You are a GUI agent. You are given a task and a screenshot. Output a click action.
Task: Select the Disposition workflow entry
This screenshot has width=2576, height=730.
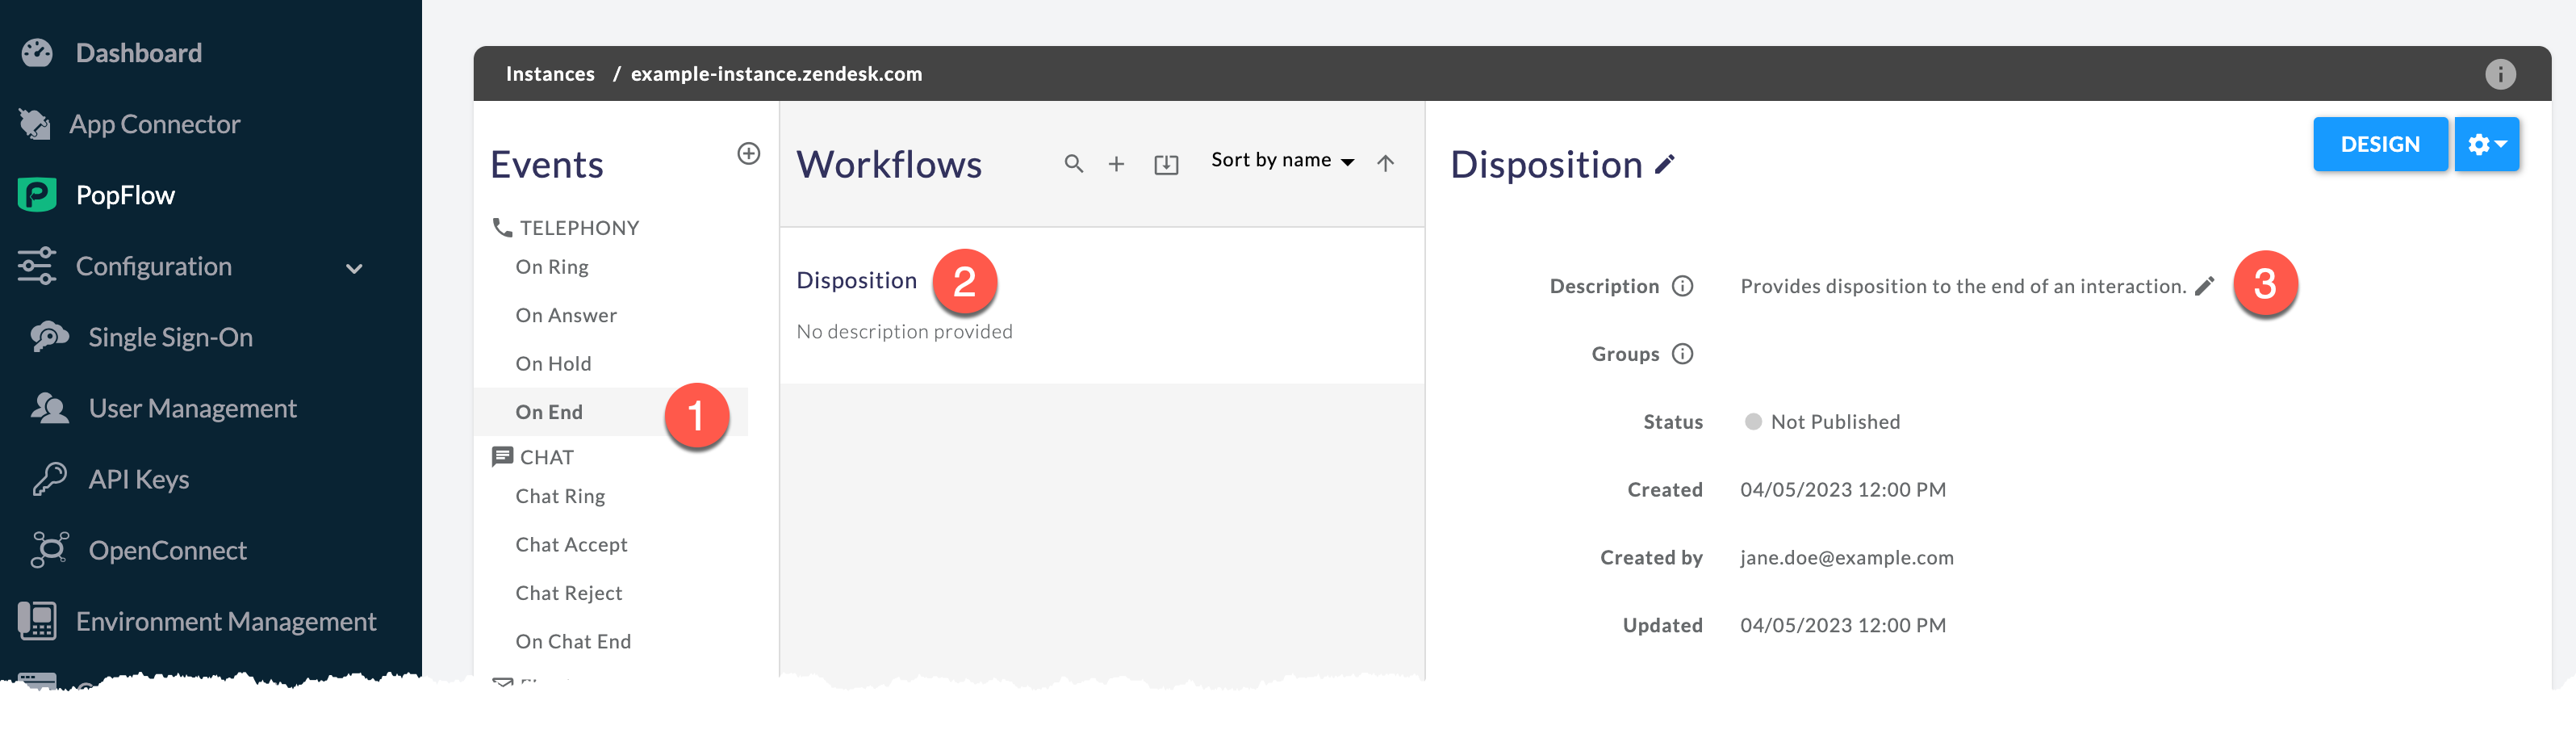(x=856, y=281)
